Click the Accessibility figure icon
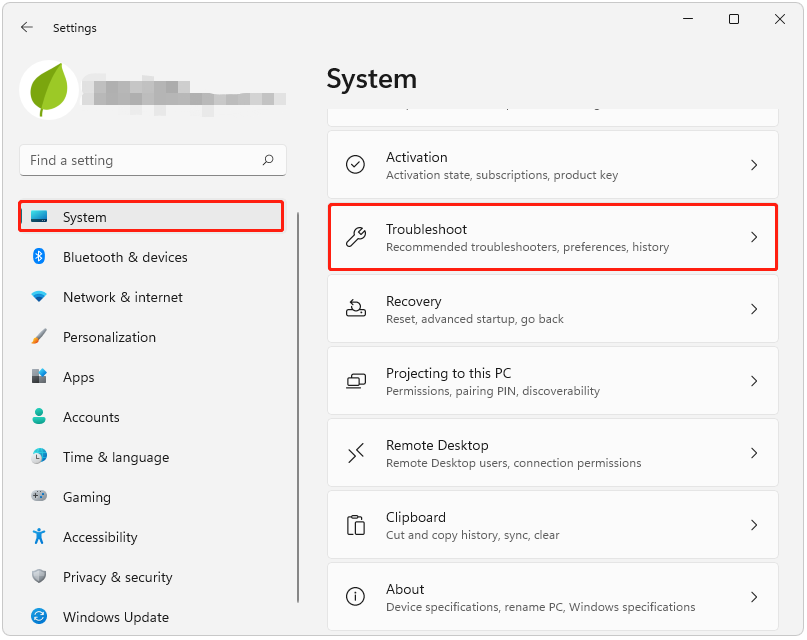The height and width of the screenshot is (640, 807). click(x=39, y=536)
